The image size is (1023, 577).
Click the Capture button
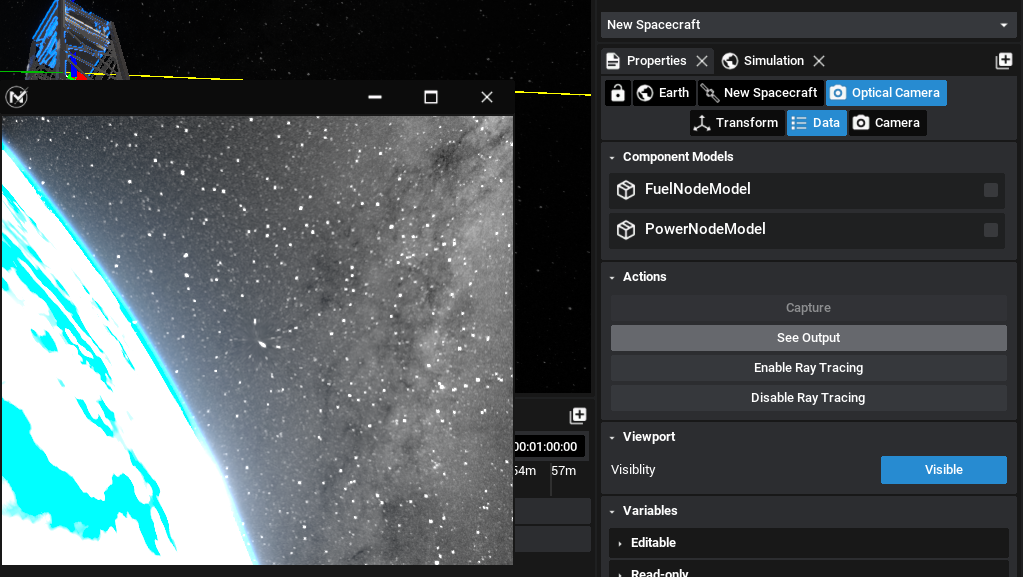coord(808,307)
